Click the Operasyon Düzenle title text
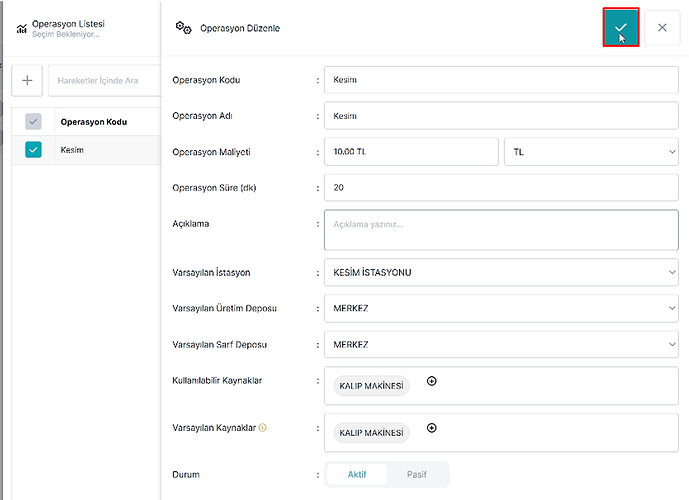 point(240,28)
